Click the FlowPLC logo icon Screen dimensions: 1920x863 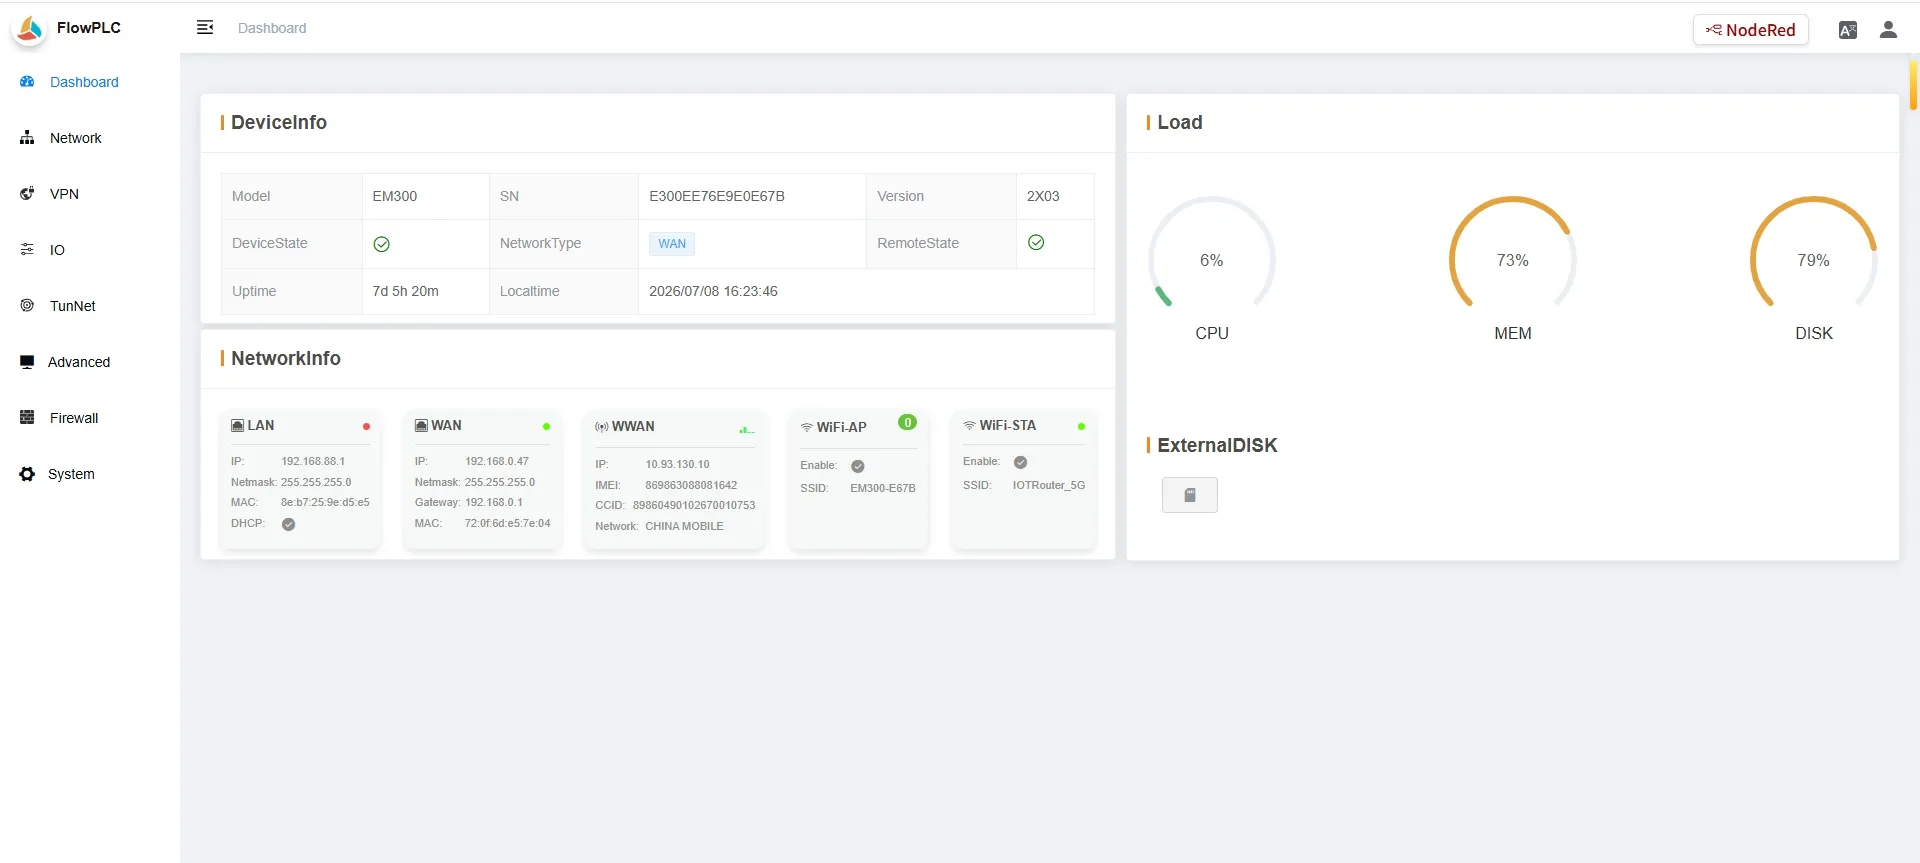click(x=30, y=29)
